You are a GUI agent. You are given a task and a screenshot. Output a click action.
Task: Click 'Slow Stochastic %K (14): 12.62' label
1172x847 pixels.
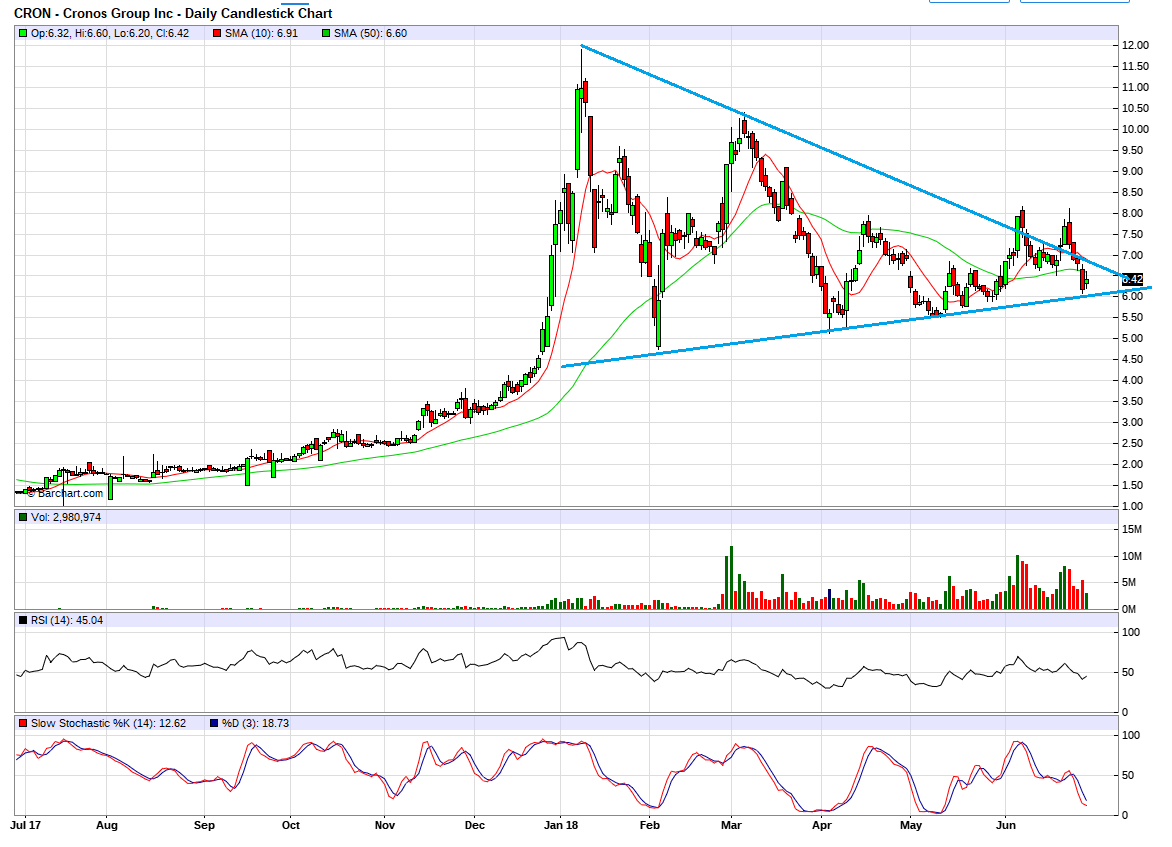point(108,724)
